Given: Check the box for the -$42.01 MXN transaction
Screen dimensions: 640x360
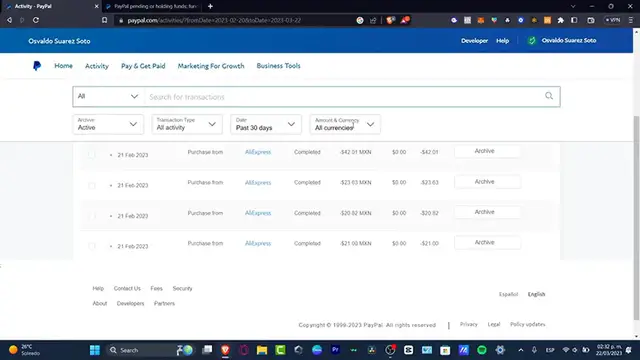Looking at the screenshot, I should click(92, 155).
